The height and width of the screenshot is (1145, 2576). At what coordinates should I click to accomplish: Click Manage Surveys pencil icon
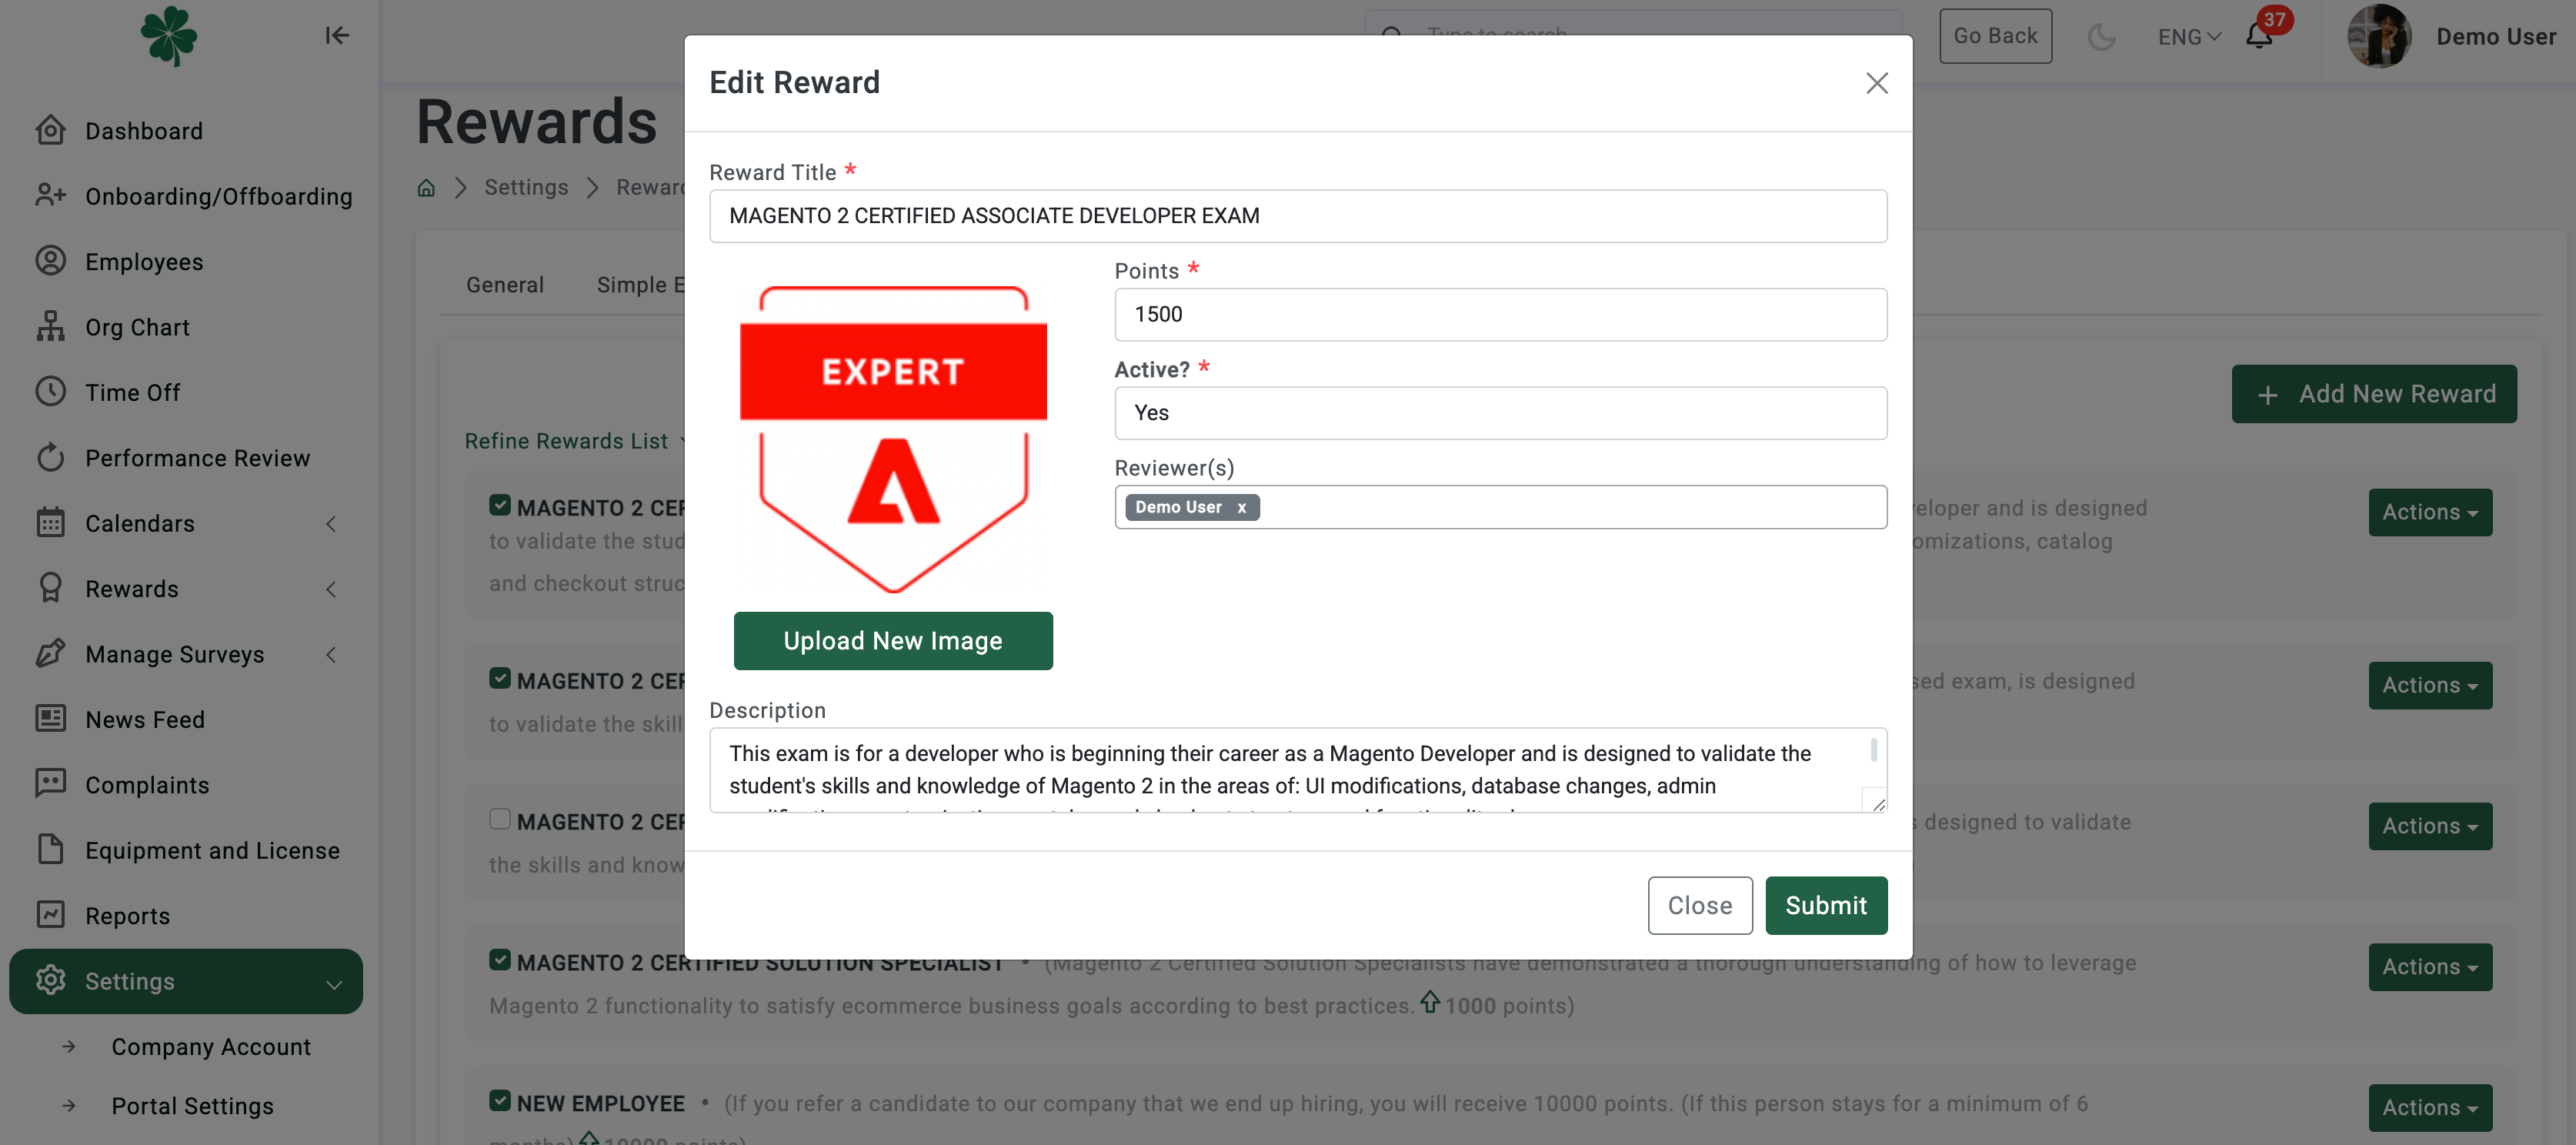tap(50, 654)
